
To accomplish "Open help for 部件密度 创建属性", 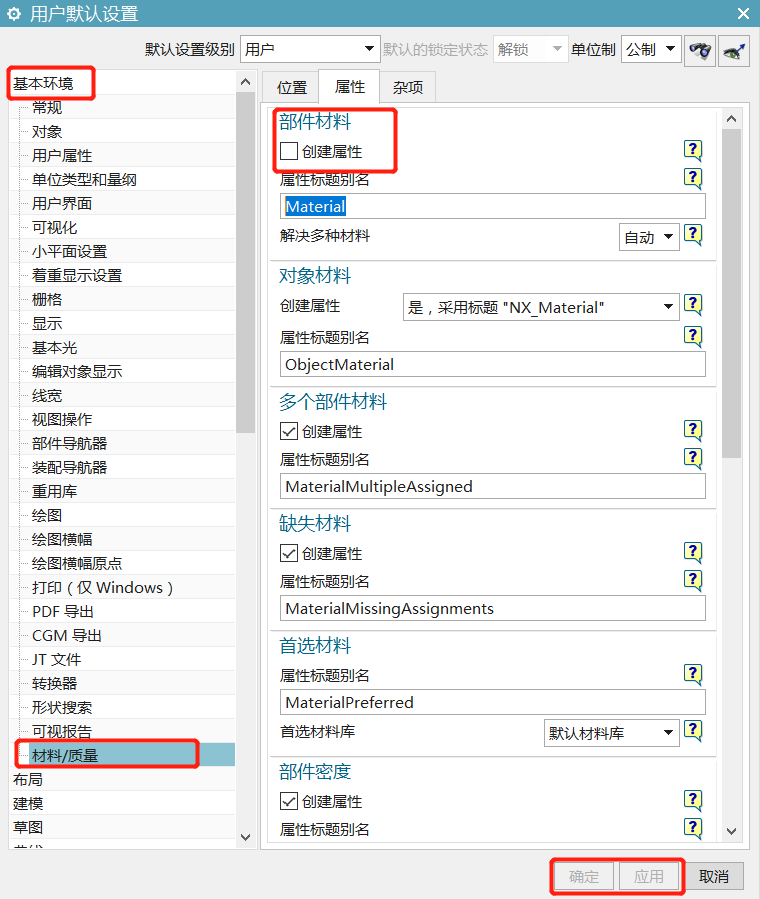I will 693,801.
